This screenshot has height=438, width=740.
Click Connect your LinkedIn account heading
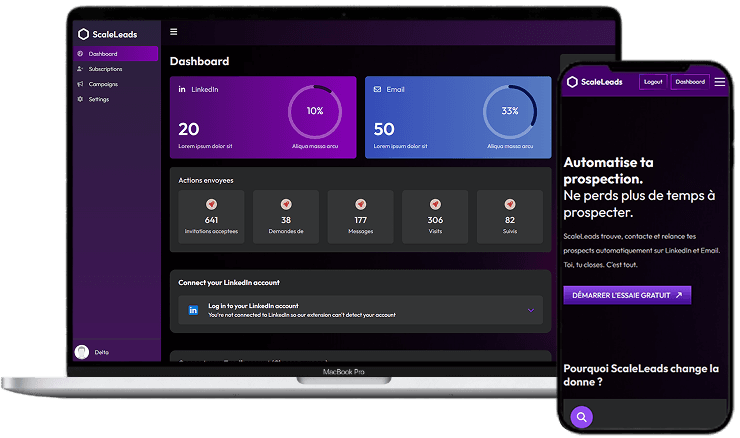coord(229,283)
